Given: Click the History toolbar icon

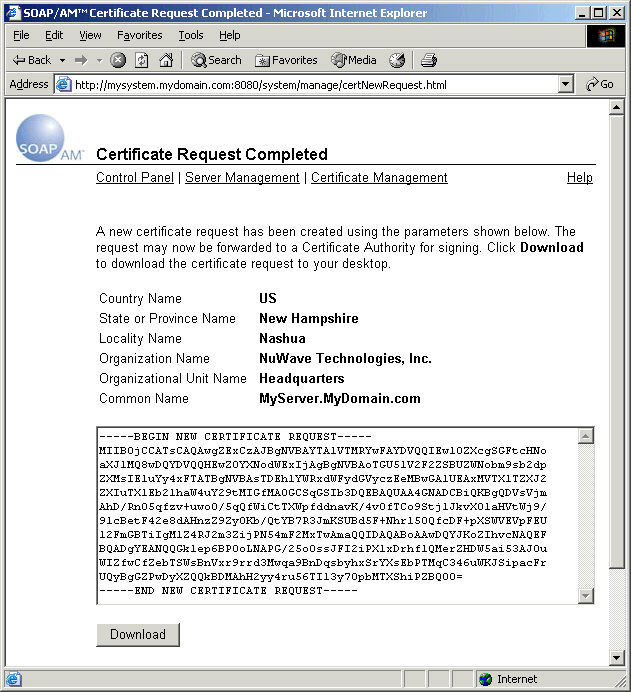Looking at the screenshot, I should click(397, 60).
